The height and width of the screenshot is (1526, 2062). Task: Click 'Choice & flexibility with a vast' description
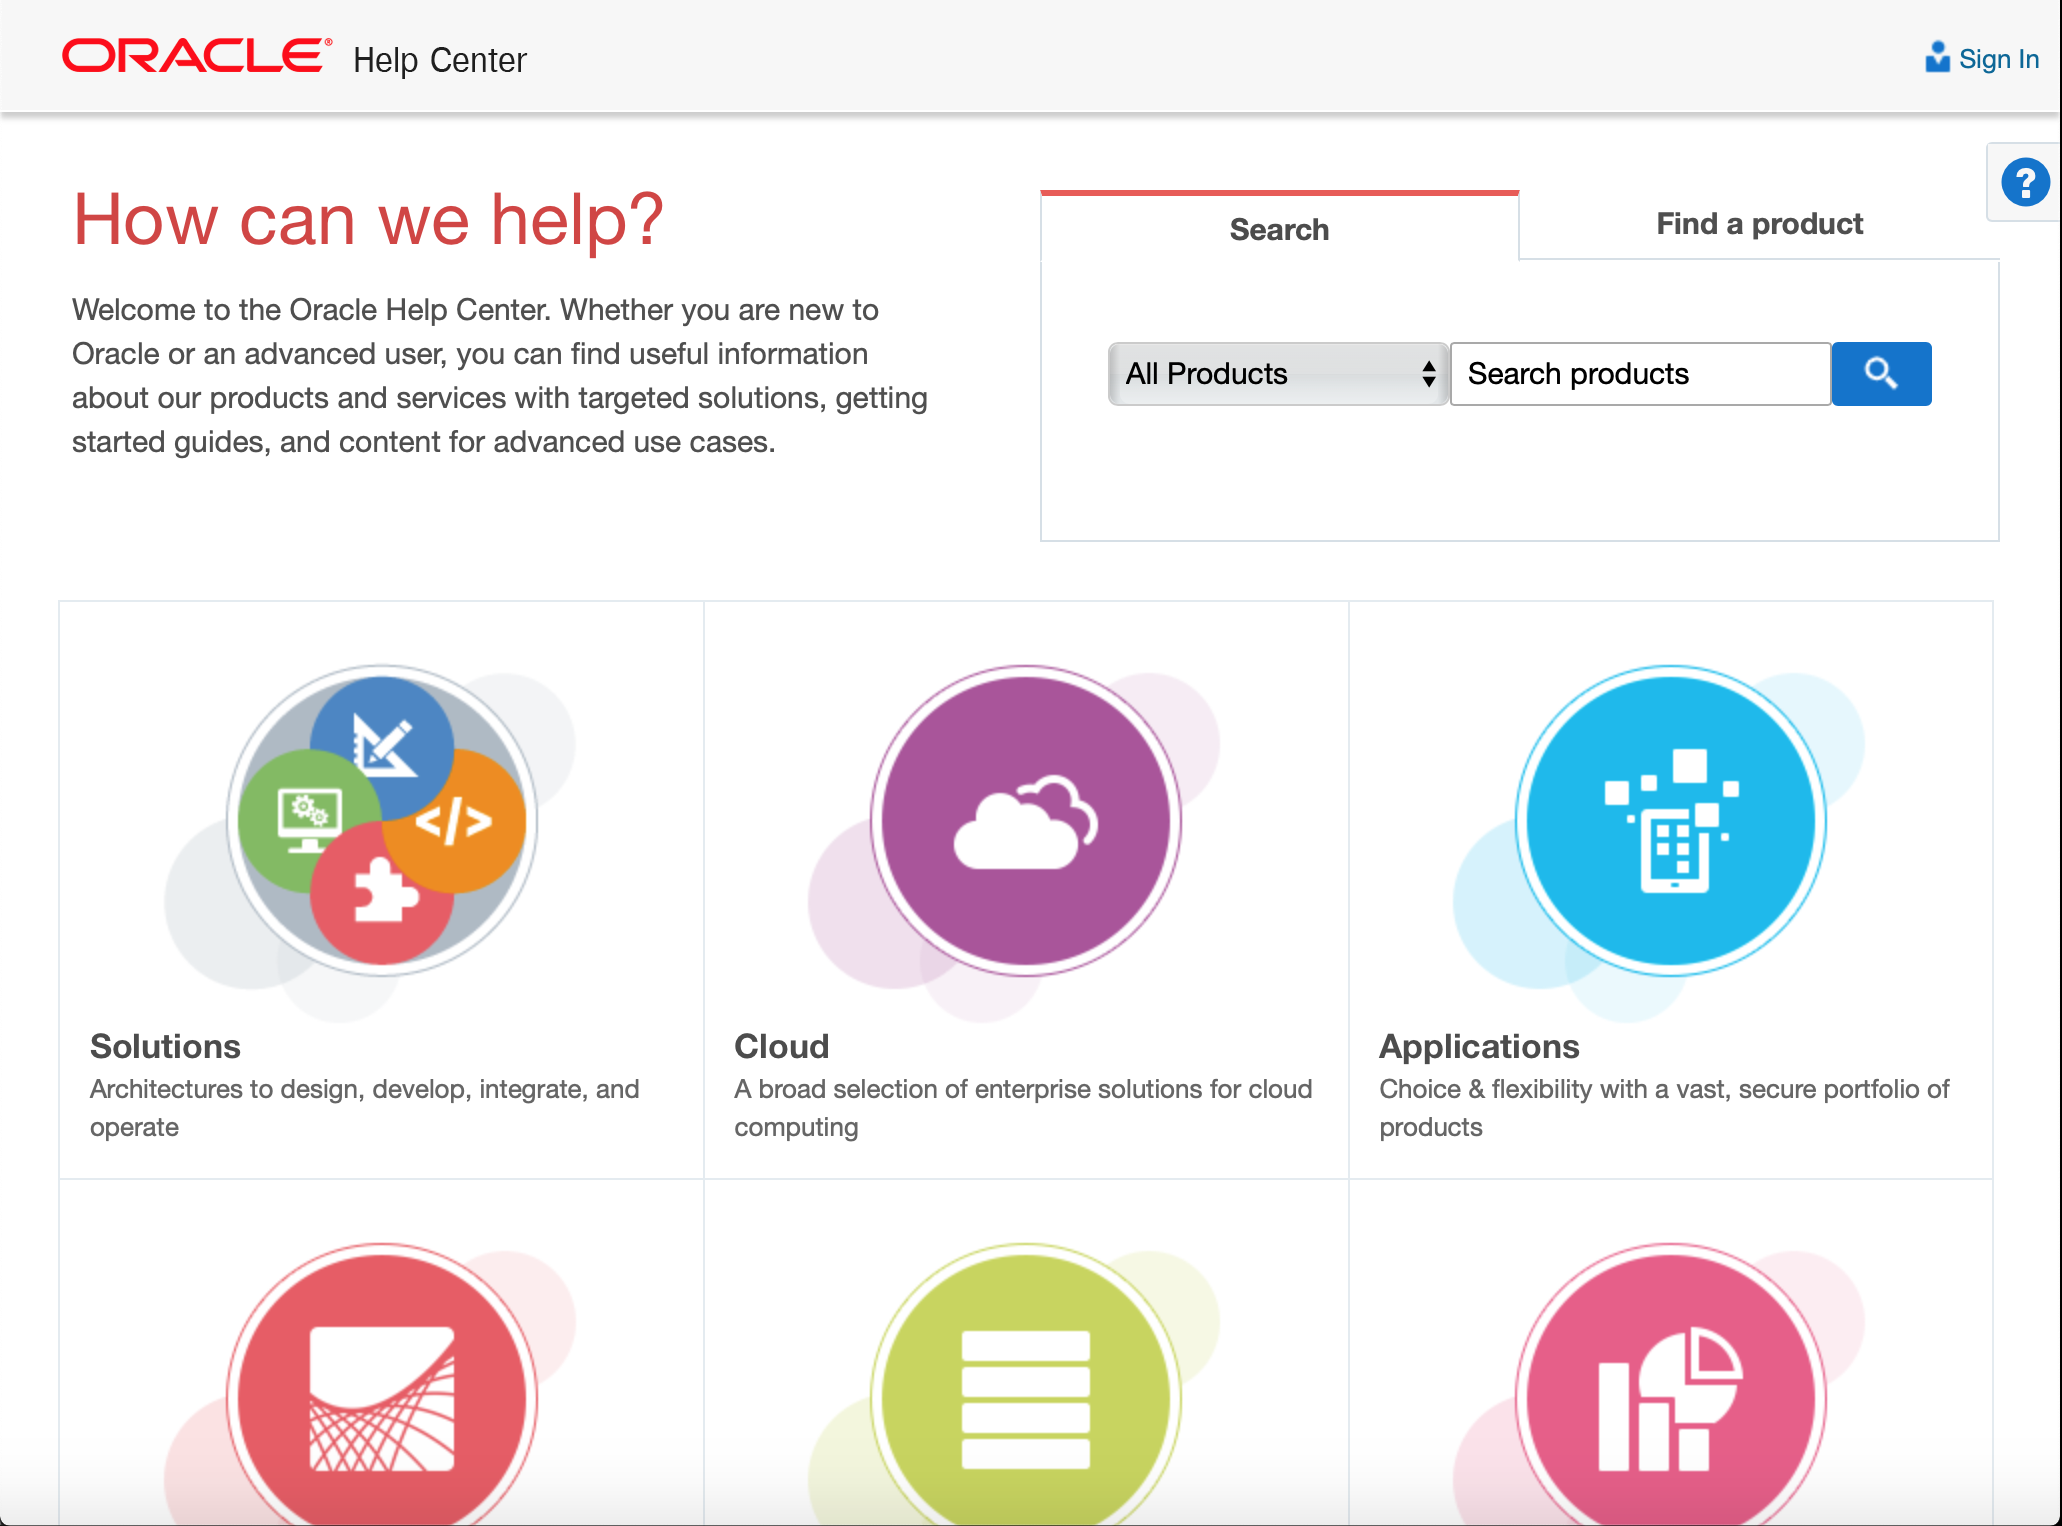[x=1664, y=1108]
